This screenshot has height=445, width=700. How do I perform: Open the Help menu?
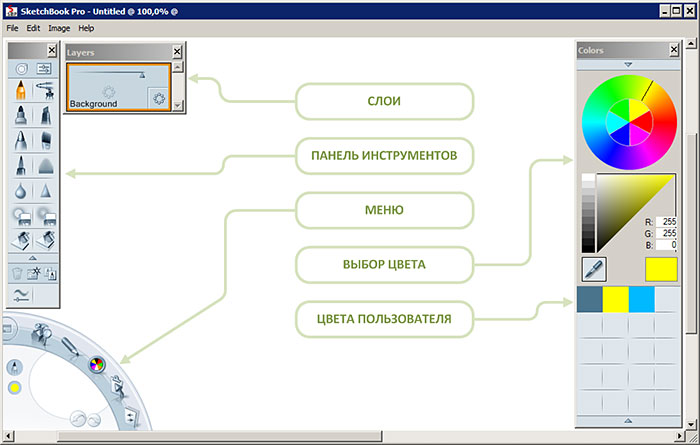[86, 28]
